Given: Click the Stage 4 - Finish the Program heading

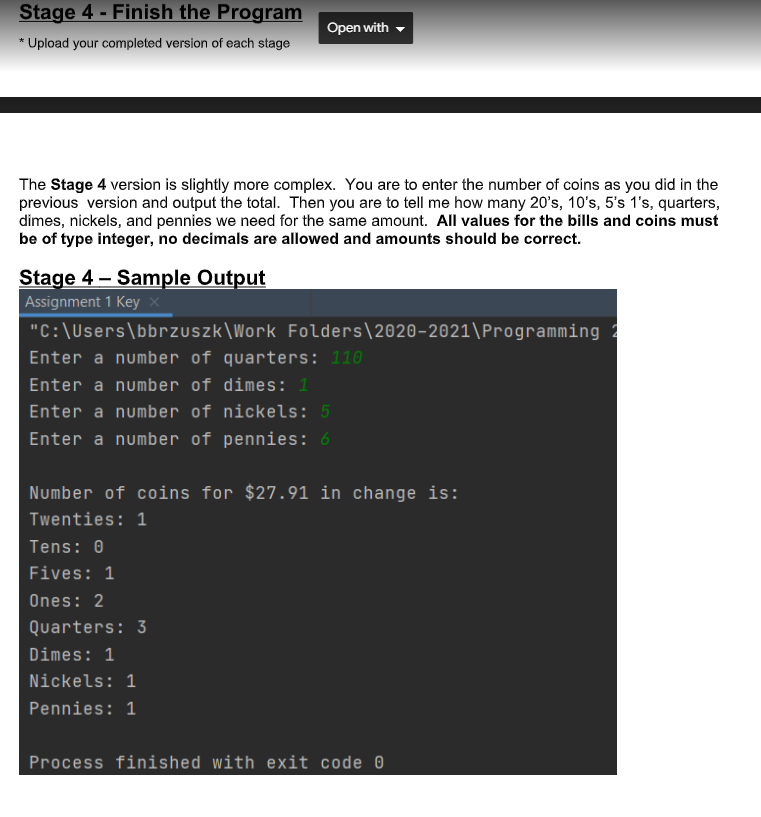Looking at the screenshot, I should pyautogui.click(x=160, y=12).
